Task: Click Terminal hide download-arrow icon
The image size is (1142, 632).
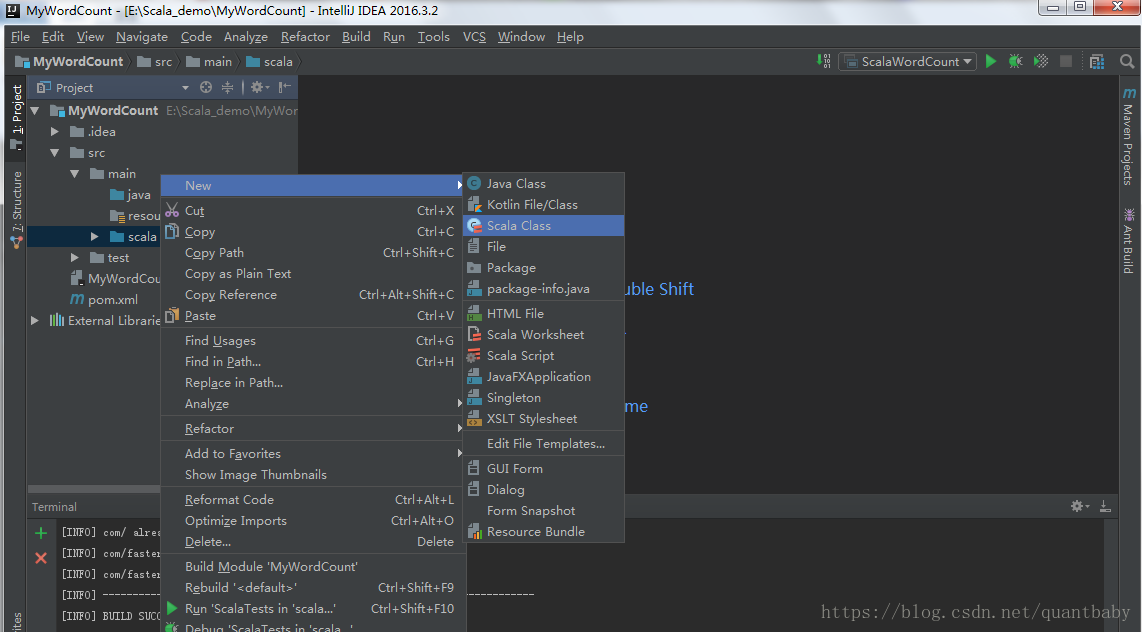Action: tap(1105, 506)
